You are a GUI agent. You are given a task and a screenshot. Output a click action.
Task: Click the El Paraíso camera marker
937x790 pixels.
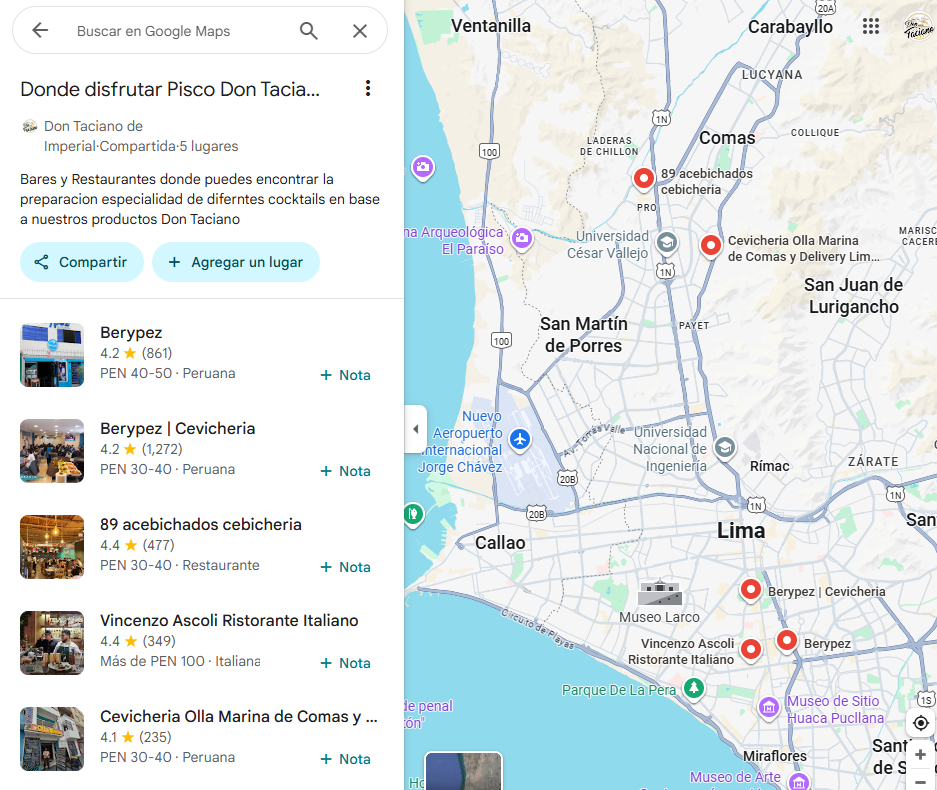point(522,238)
